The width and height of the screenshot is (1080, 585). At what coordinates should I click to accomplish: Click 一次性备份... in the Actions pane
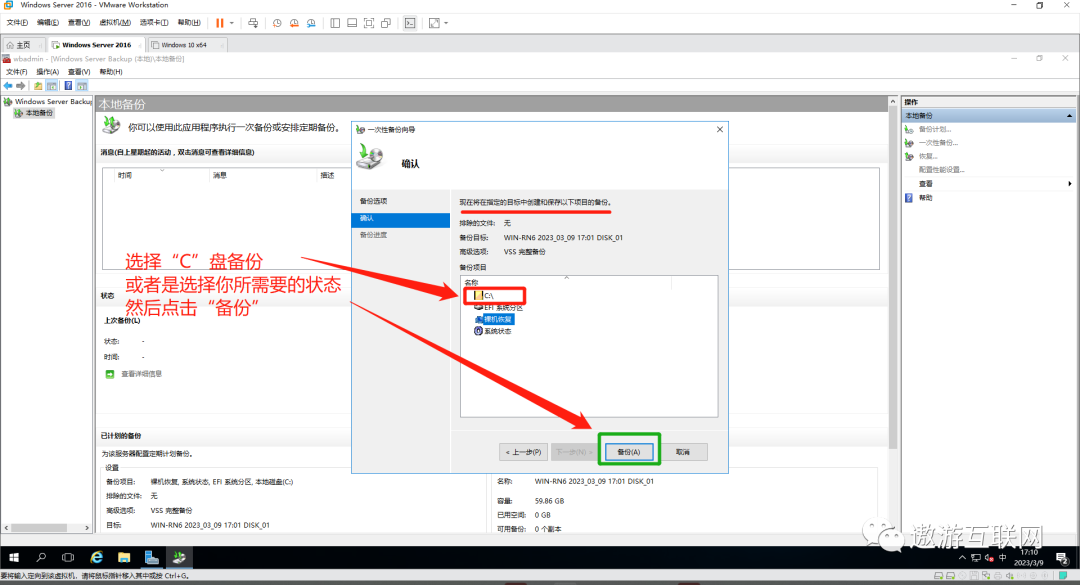[938, 143]
